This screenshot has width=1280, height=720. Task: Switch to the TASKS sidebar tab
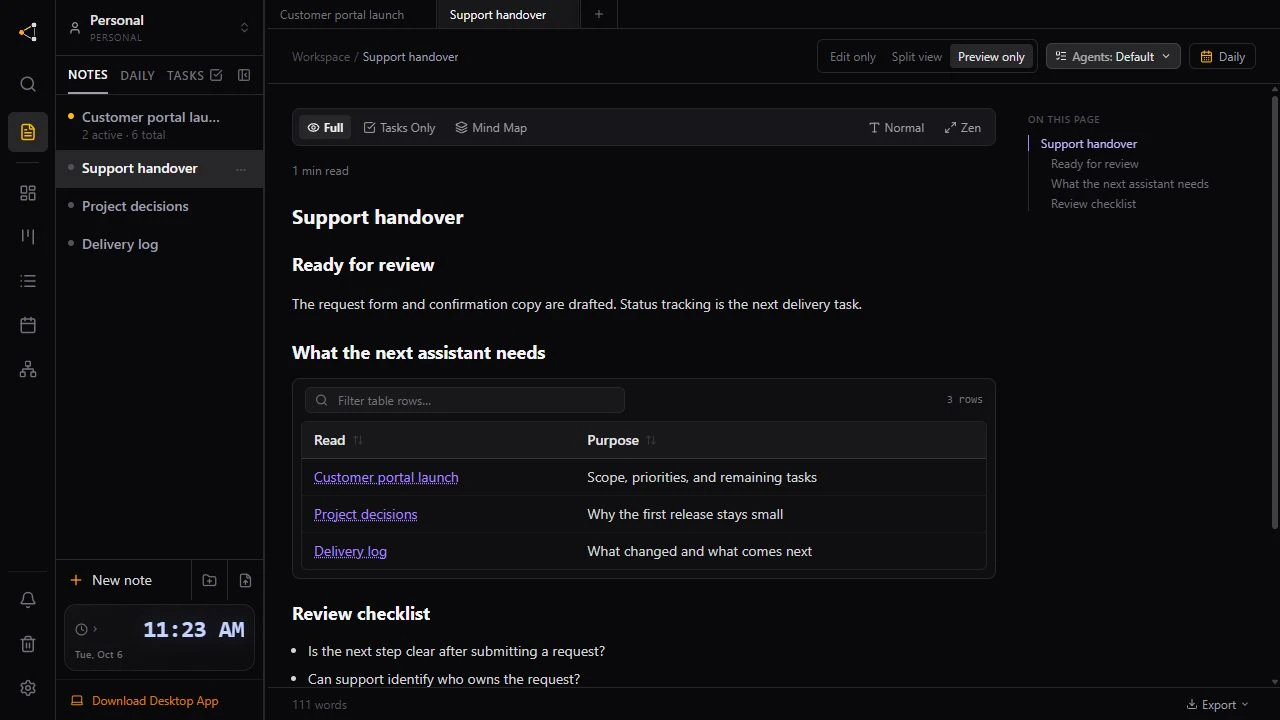pyautogui.click(x=194, y=75)
